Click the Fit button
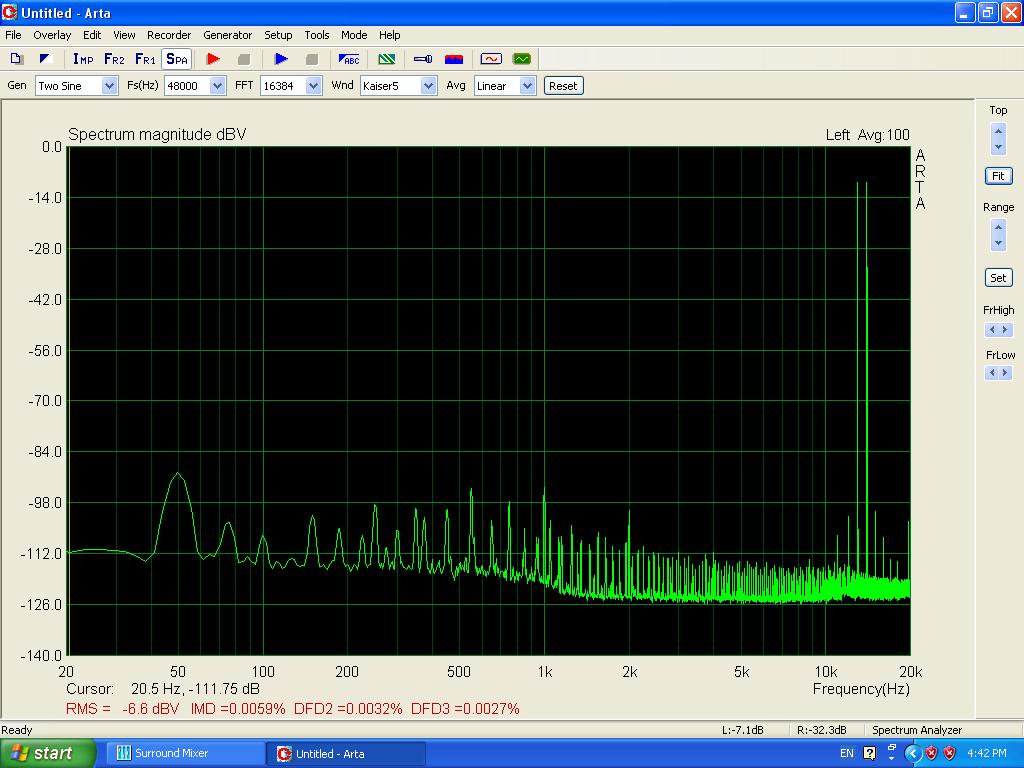The image size is (1024, 768). (999, 176)
